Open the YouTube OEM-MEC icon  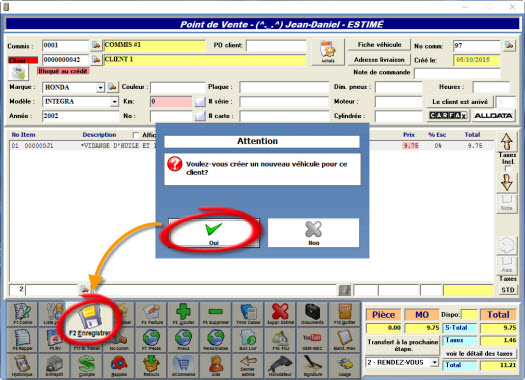pos(312,340)
